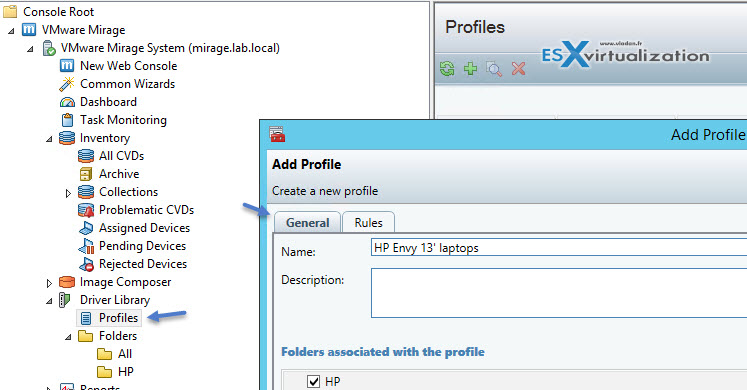This screenshot has width=747, height=390.
Task: Select the HP folder label in tree
Action: (126, 372)
